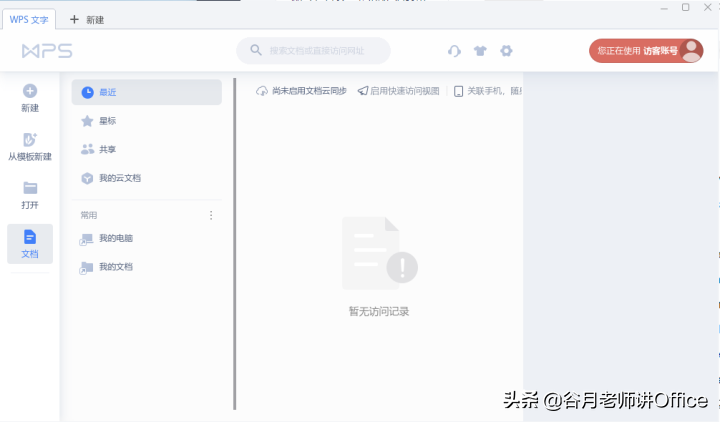The image size is (720, 422).
Task: Open 星标 starred documents
Action: [146, 121]
